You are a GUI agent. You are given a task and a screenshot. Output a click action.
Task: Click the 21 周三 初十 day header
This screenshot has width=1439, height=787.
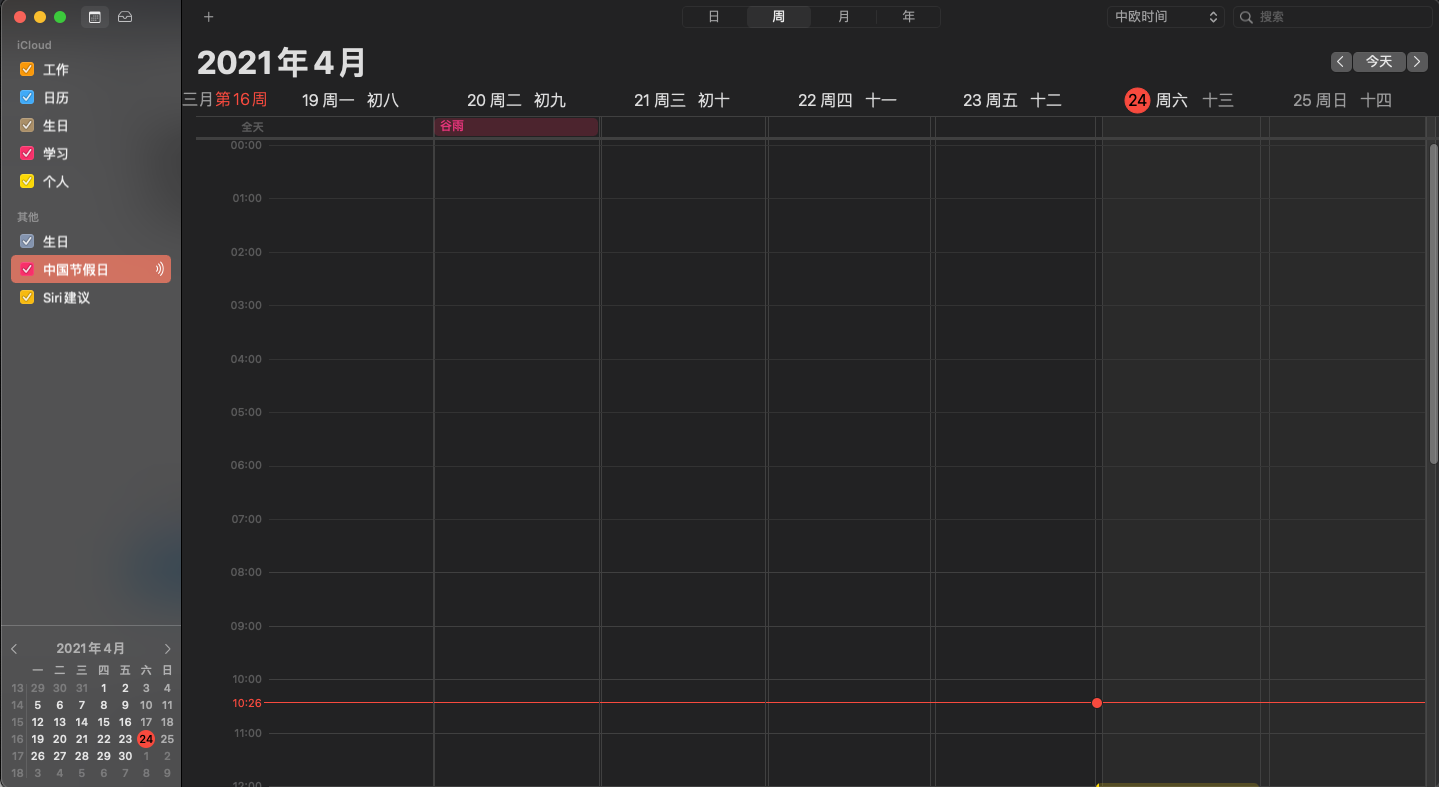(x=682, y=100)
